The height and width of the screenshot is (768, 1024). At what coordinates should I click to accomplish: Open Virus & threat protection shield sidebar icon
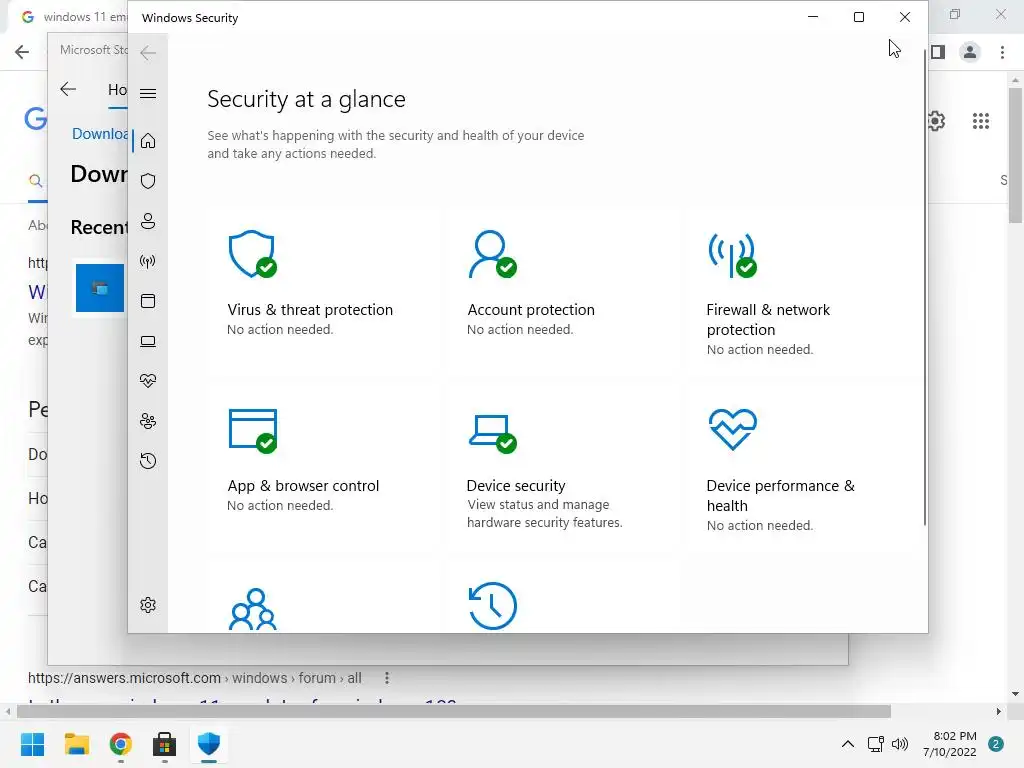148,181
